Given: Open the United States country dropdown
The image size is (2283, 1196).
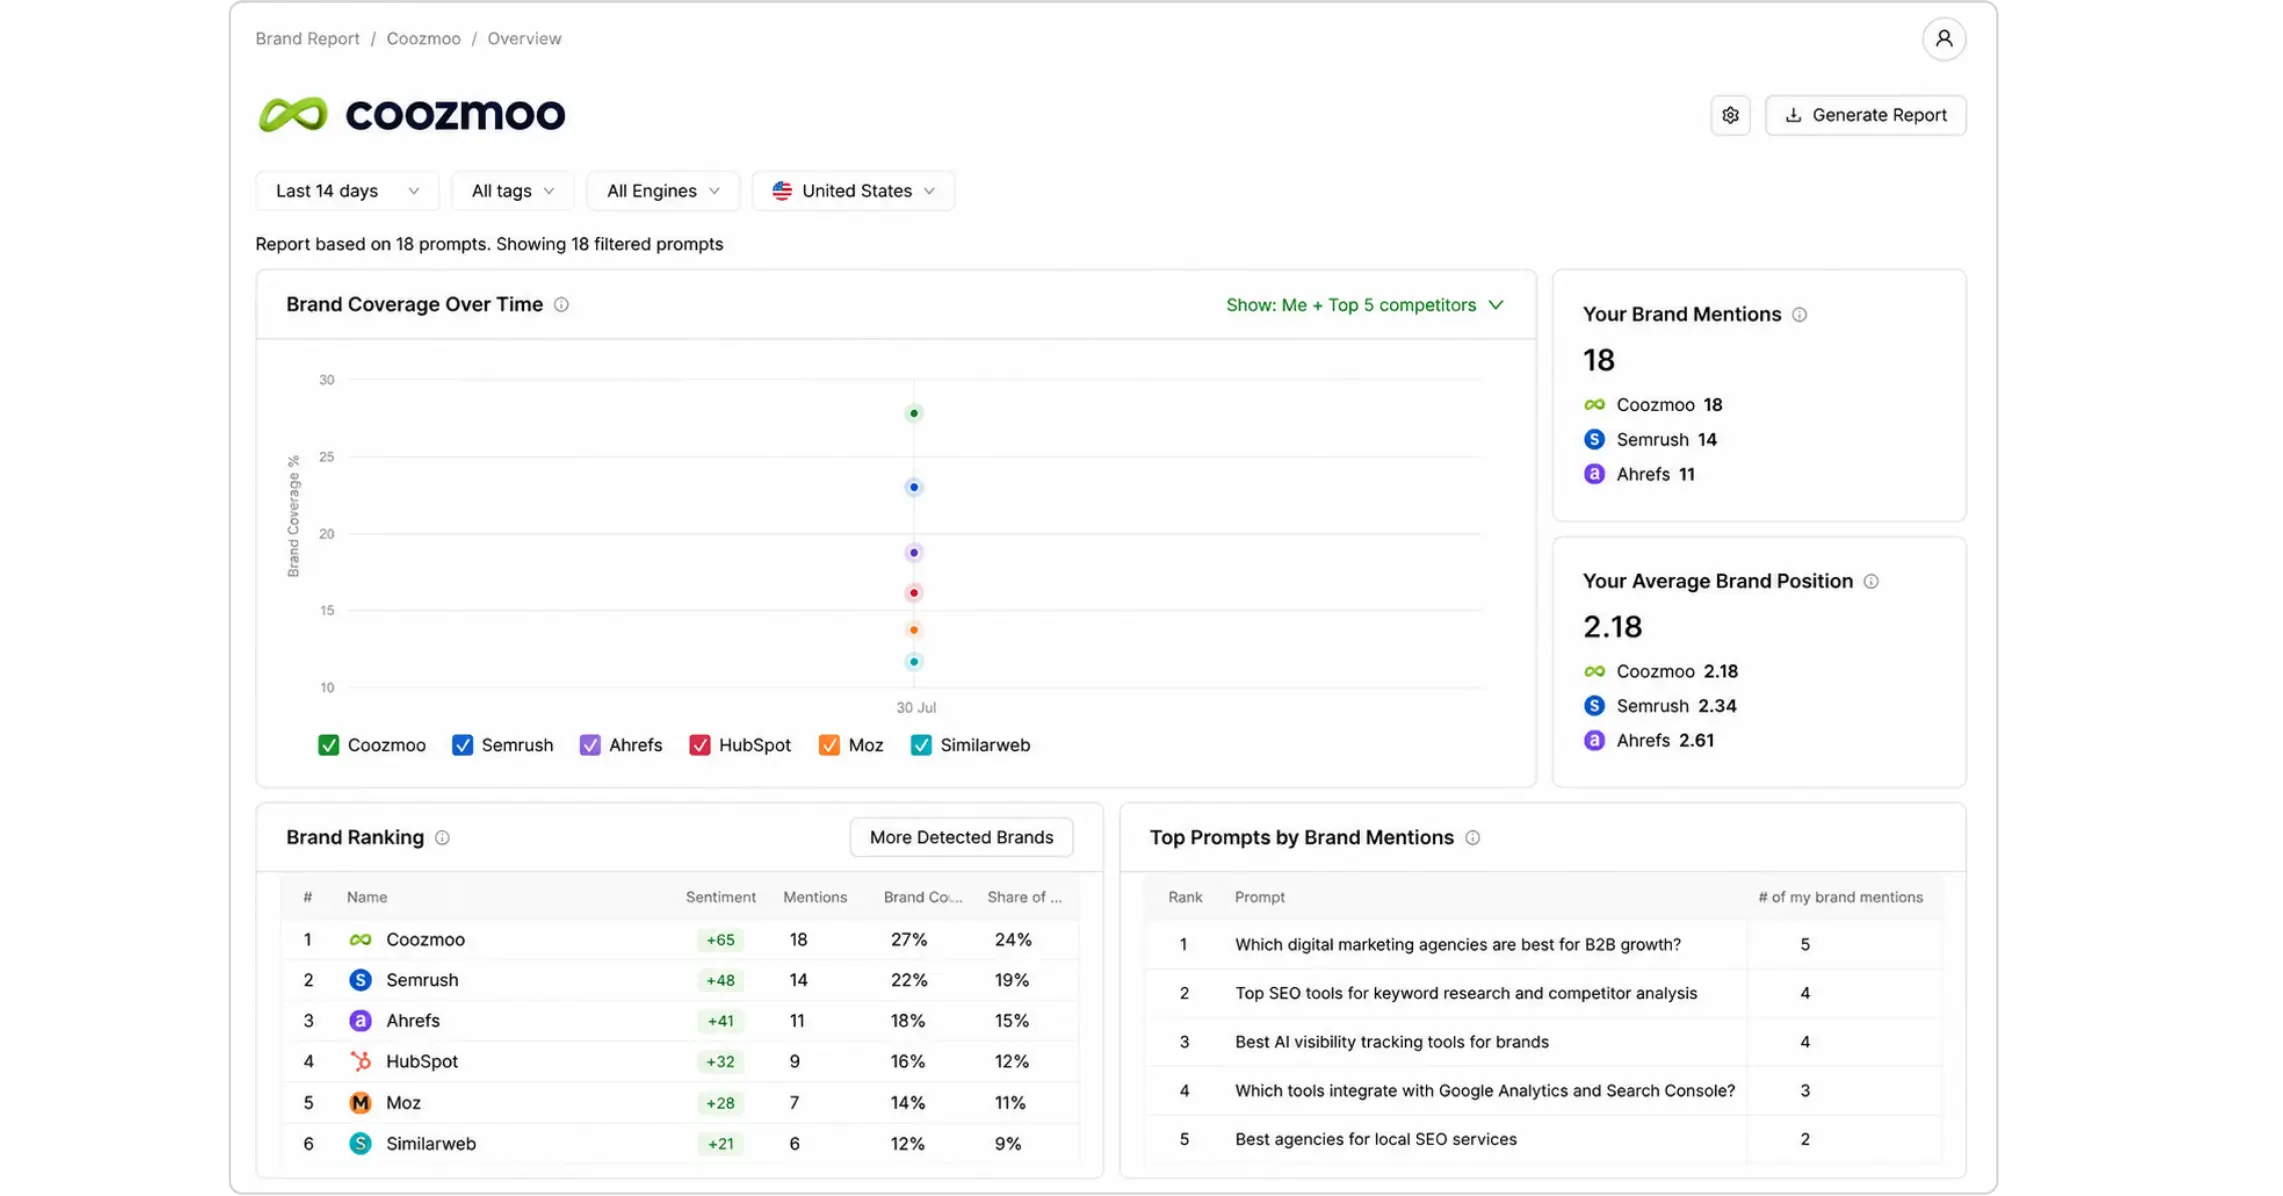Looking at the screenshot, I should (x=853, y=191).
